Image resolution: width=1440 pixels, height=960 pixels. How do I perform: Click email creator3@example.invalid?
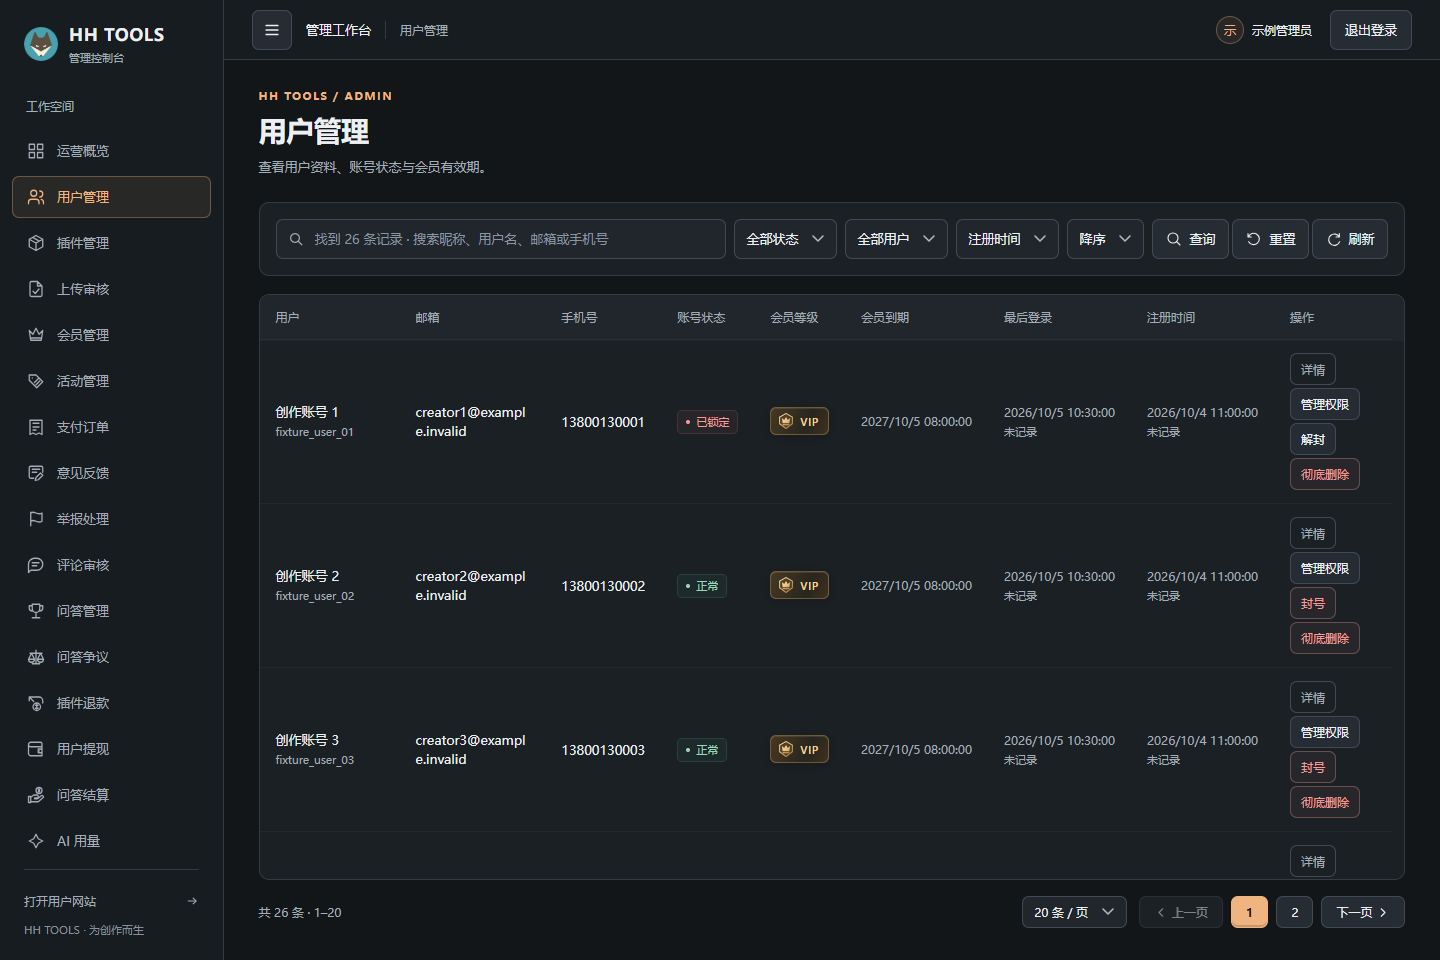[x=470, y=750]
